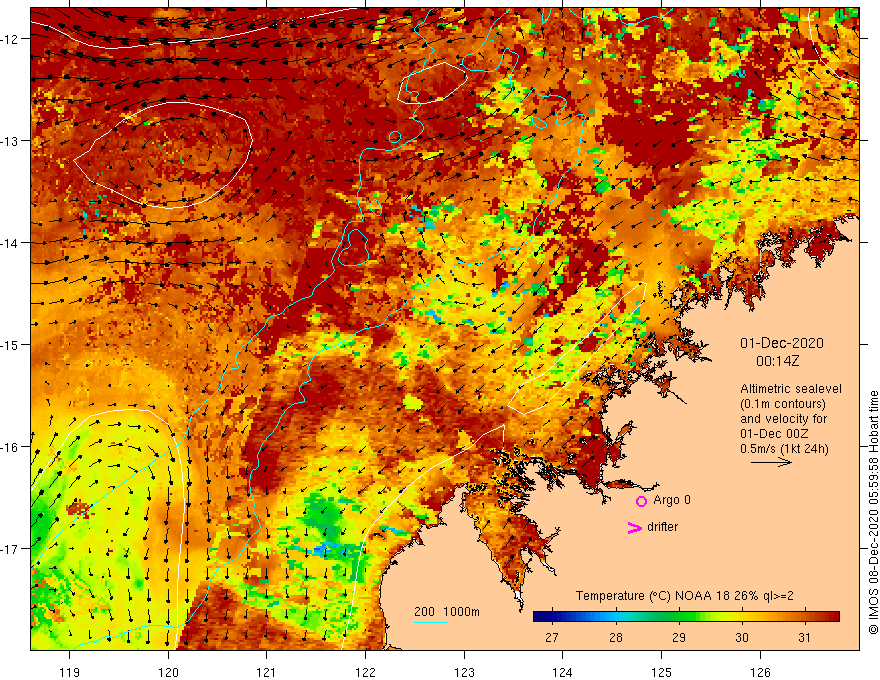Viewport: 880px width, 680px height.
Task: Click the latitude label -16
Action: (9, 447)
